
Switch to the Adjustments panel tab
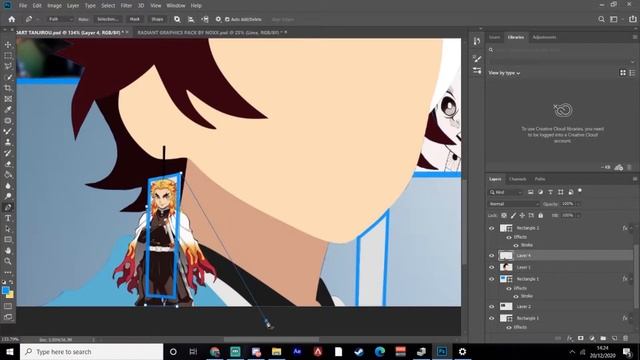tap(544, 37)
